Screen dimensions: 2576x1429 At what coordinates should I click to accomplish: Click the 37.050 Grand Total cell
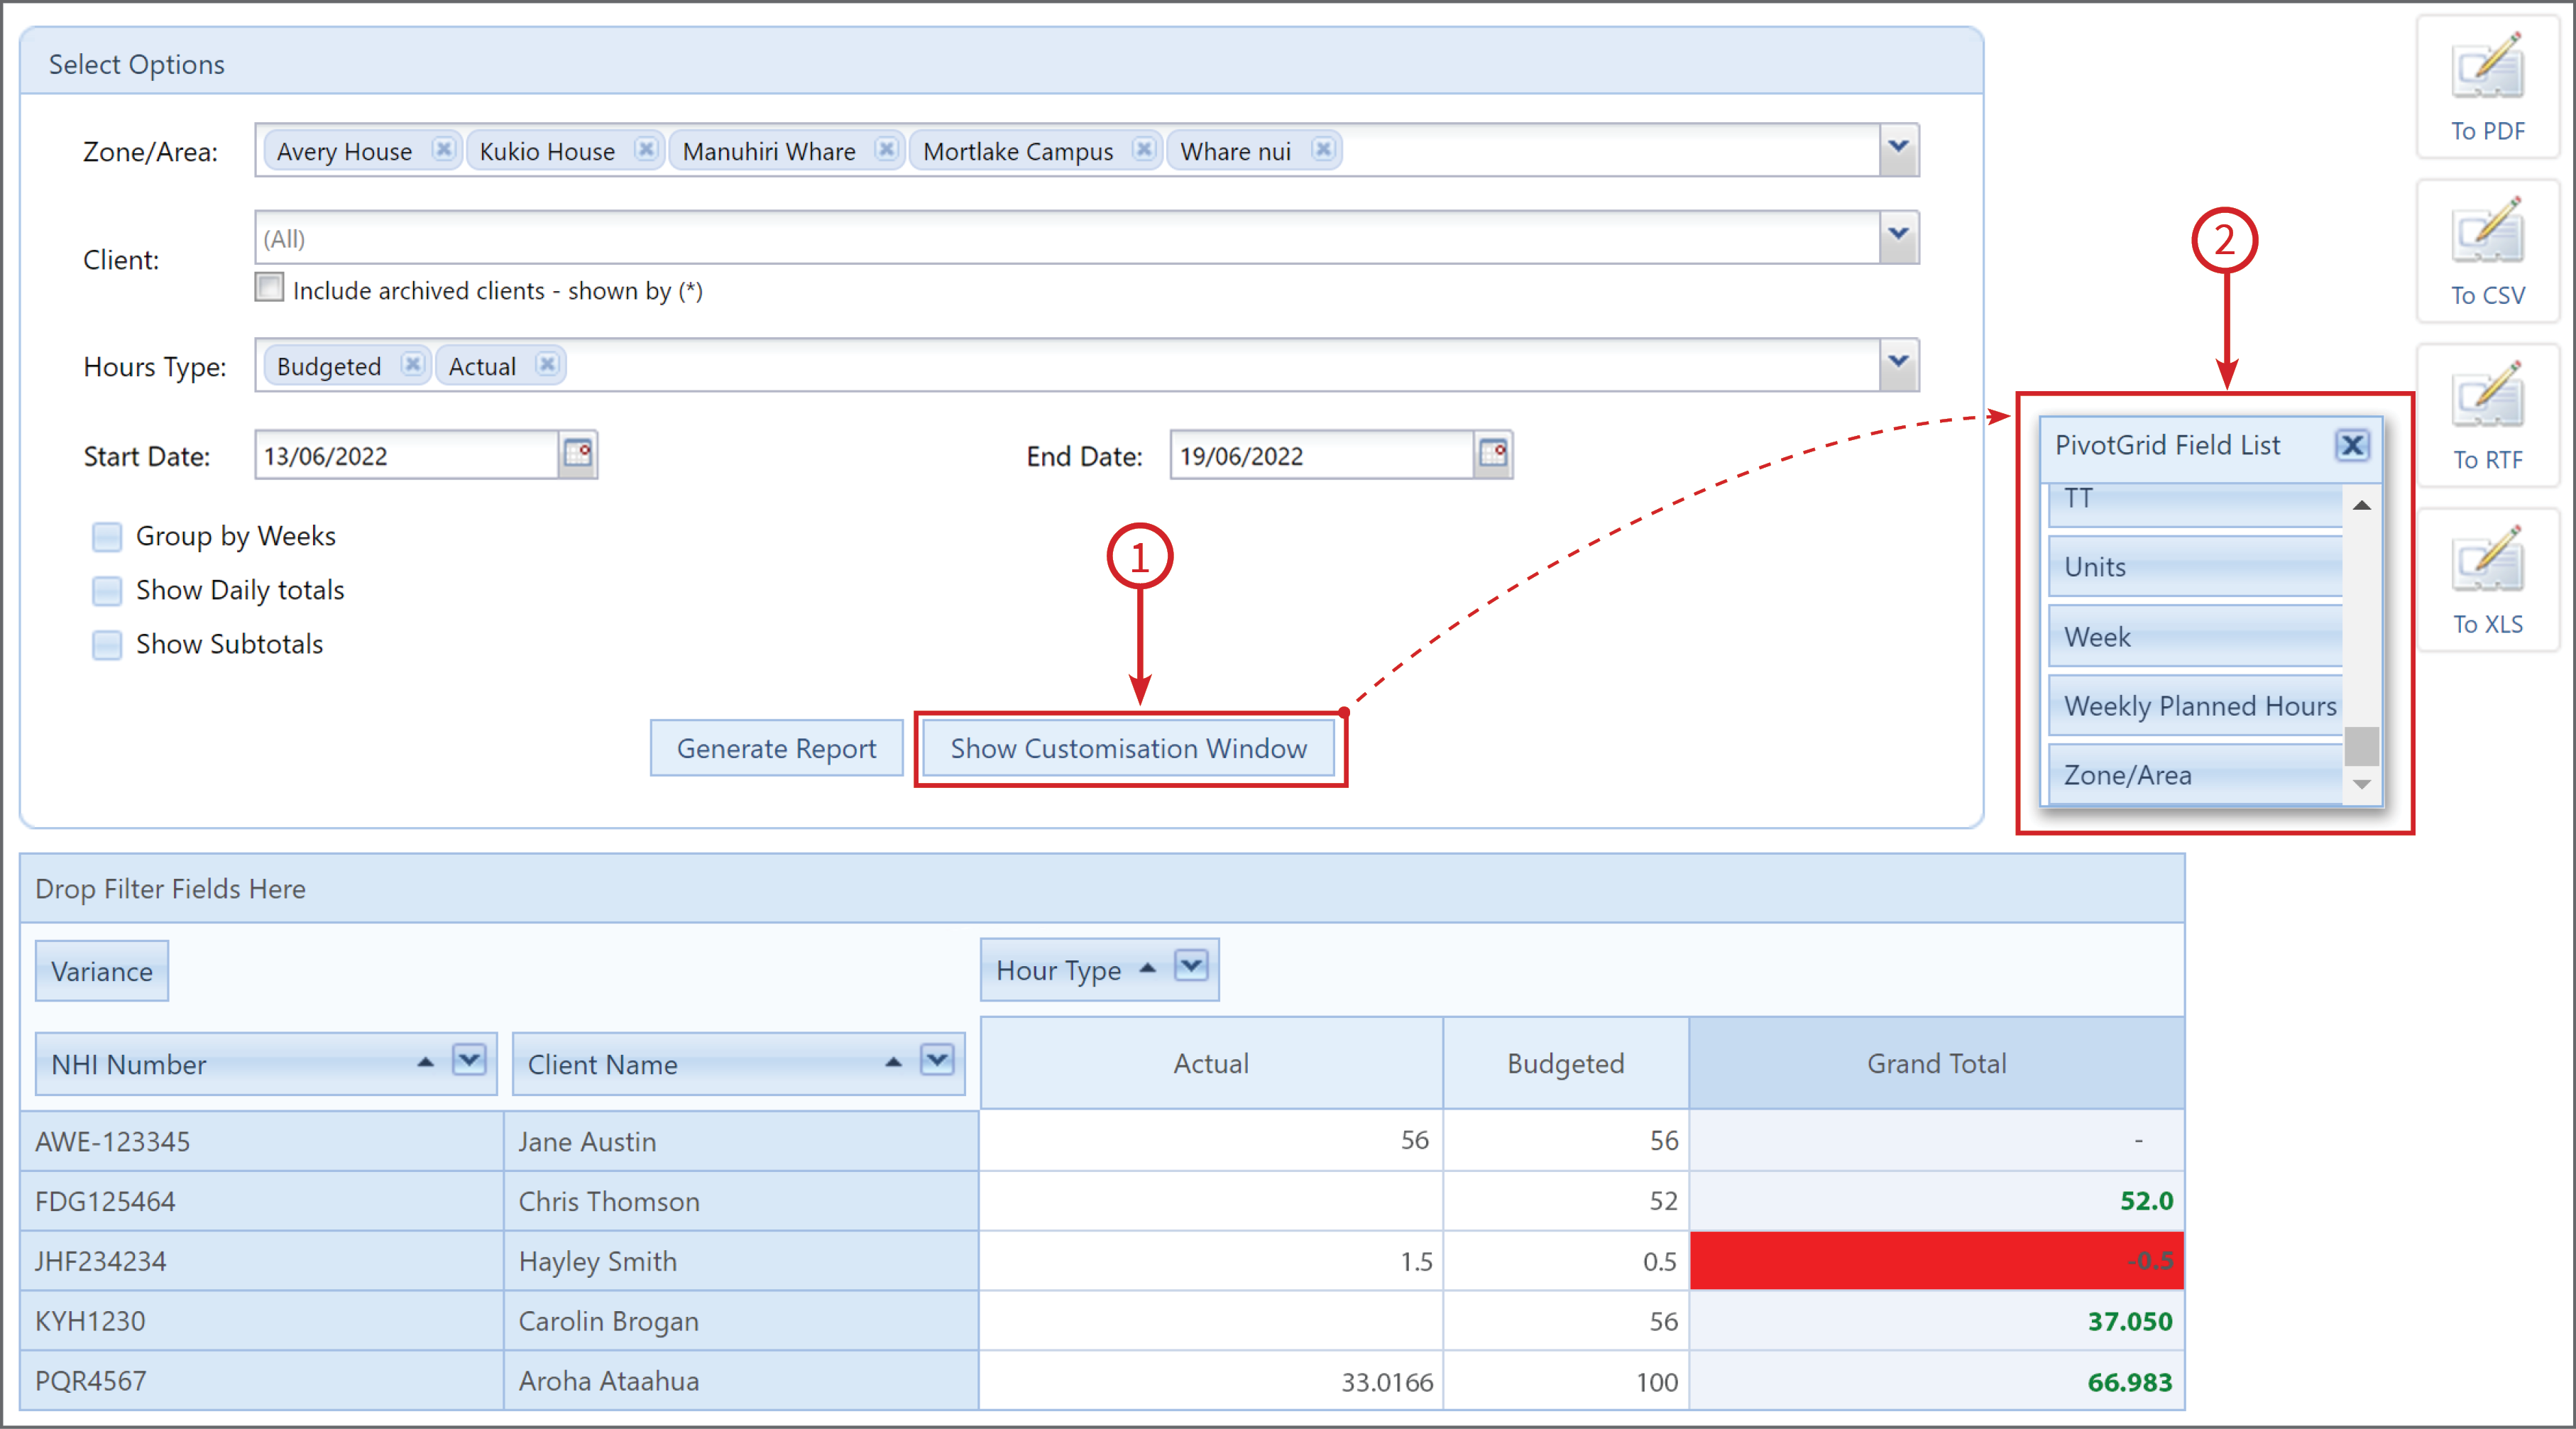1937,1321
